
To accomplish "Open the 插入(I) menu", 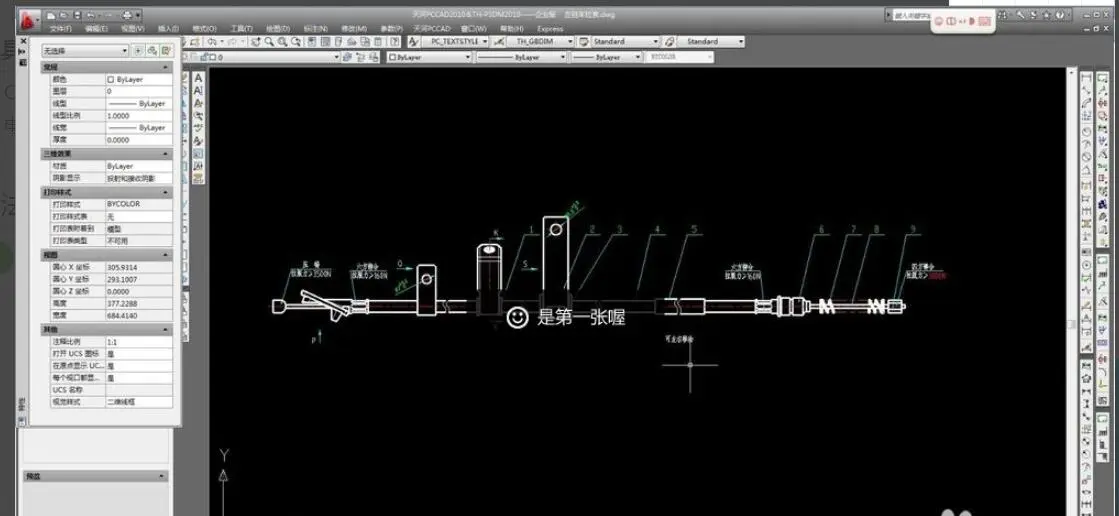I will pos(168,29).
